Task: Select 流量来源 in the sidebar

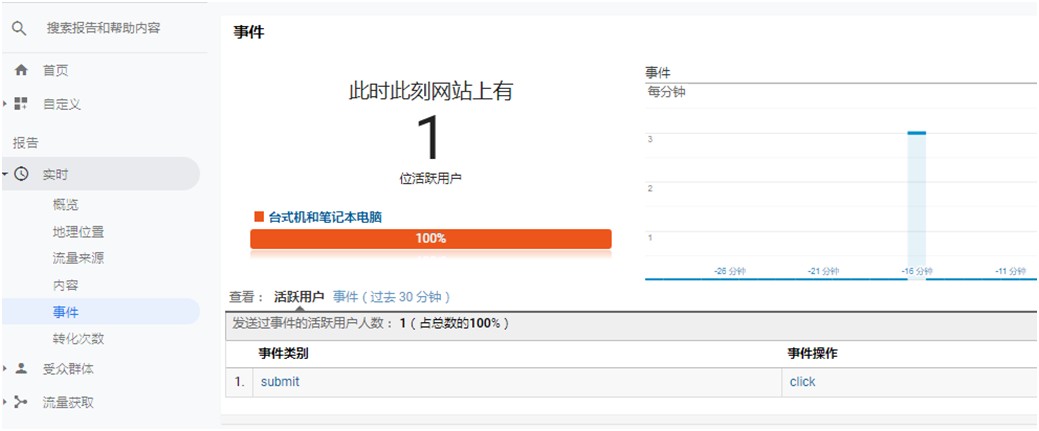Action: tap(78, 259)
